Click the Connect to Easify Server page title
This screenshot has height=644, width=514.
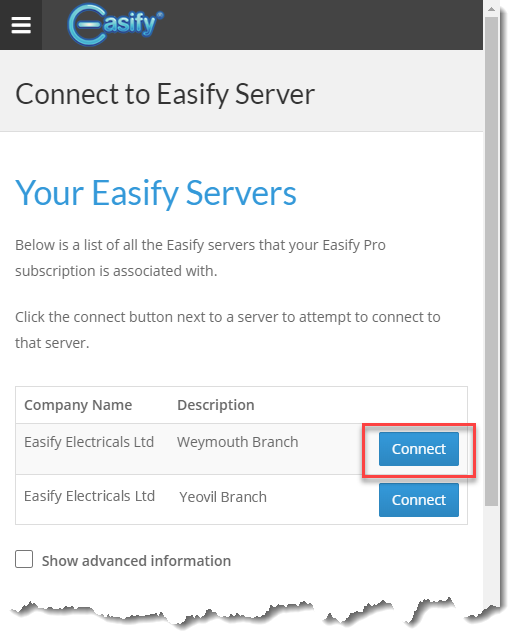[x=165, y=94]
